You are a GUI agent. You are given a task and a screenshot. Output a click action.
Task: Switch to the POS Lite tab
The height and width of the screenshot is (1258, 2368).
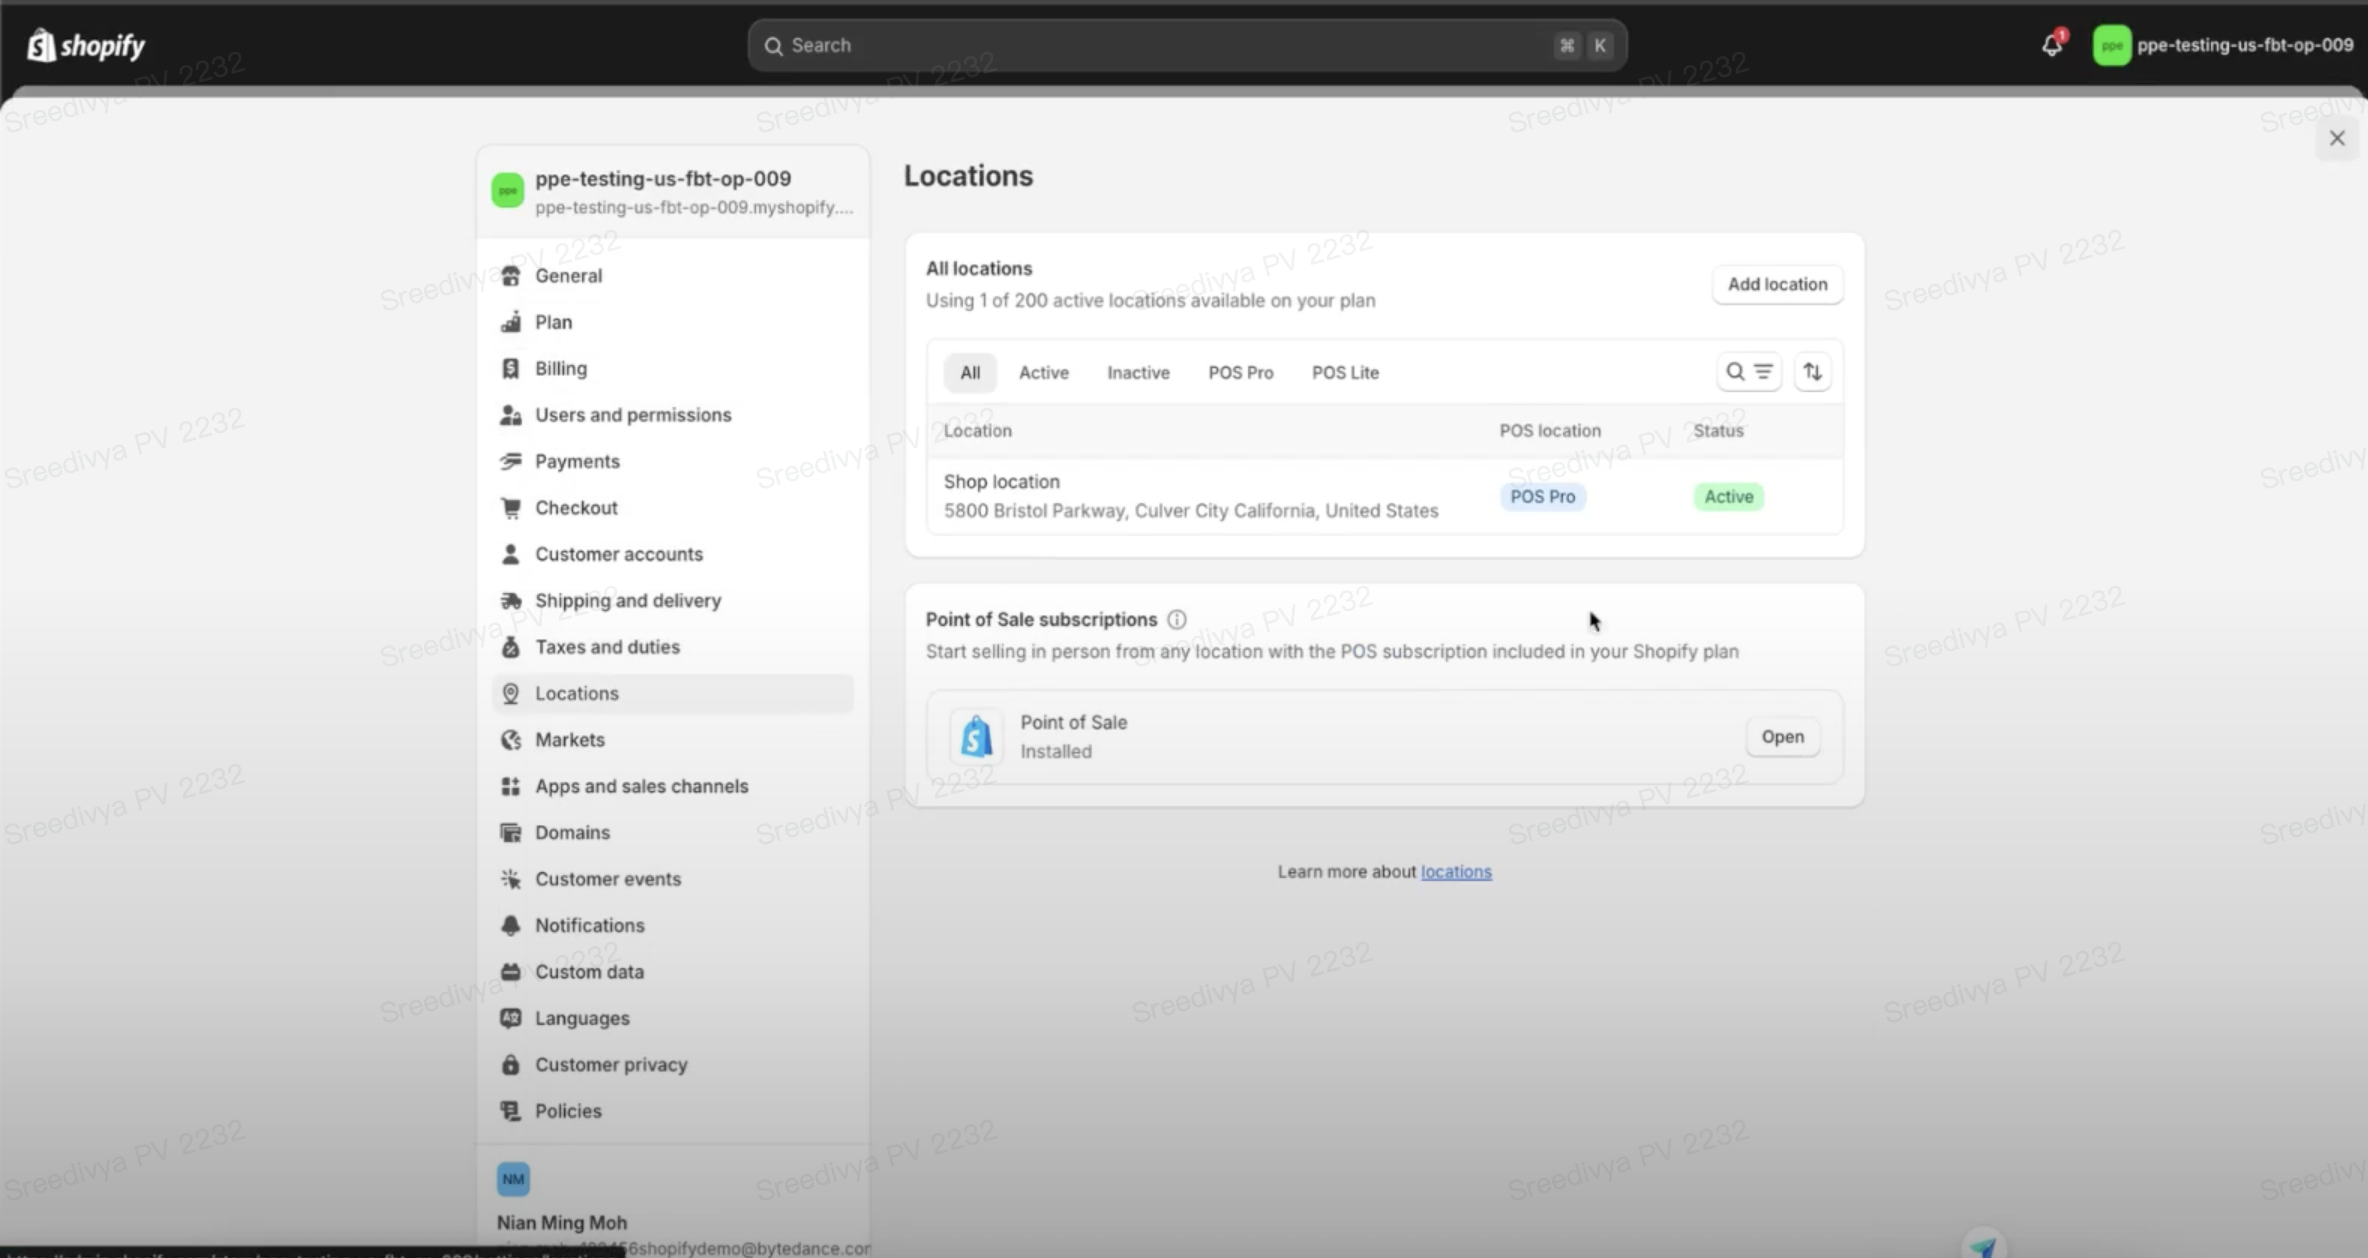coord(1345,372)
